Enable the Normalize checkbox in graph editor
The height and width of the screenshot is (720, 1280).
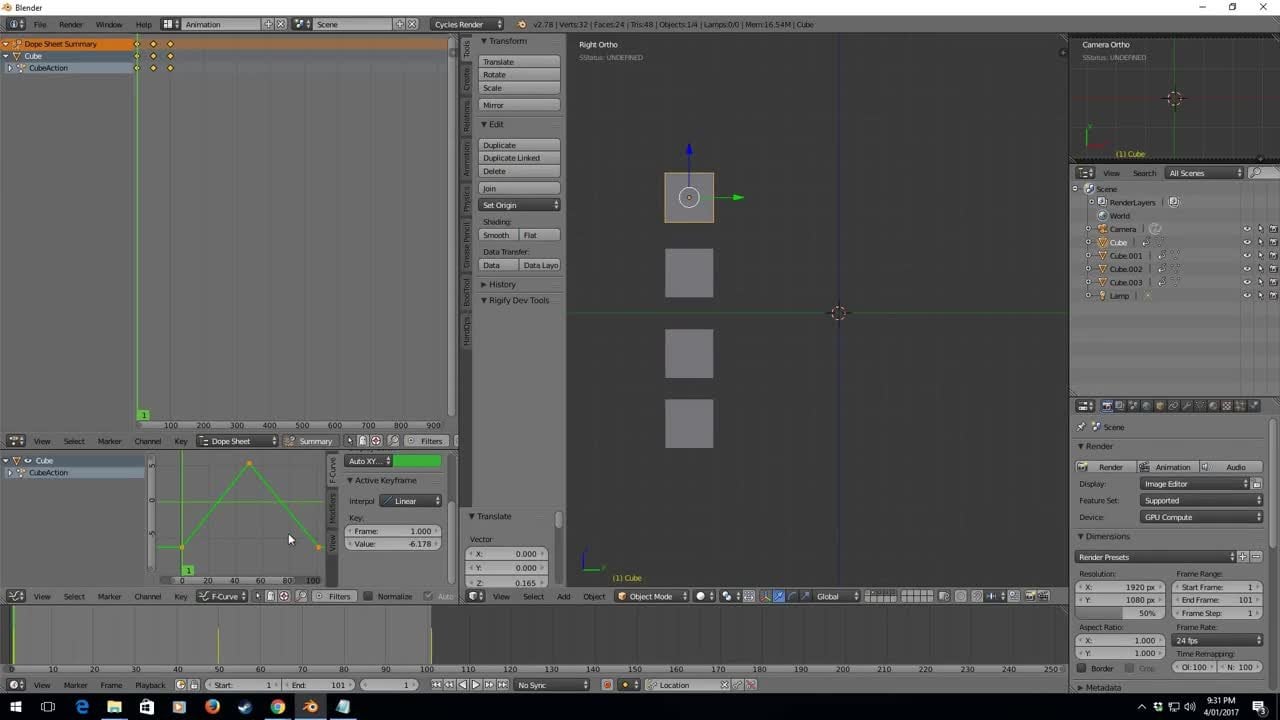click(x=368, y=596)
